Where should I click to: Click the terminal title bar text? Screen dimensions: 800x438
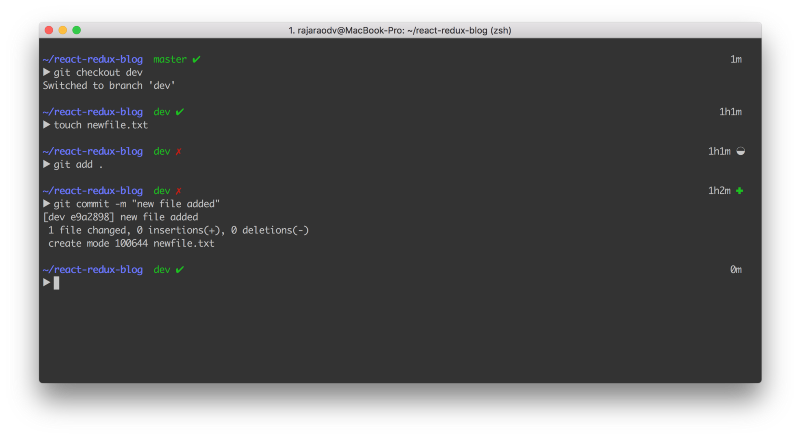point(400,30)
